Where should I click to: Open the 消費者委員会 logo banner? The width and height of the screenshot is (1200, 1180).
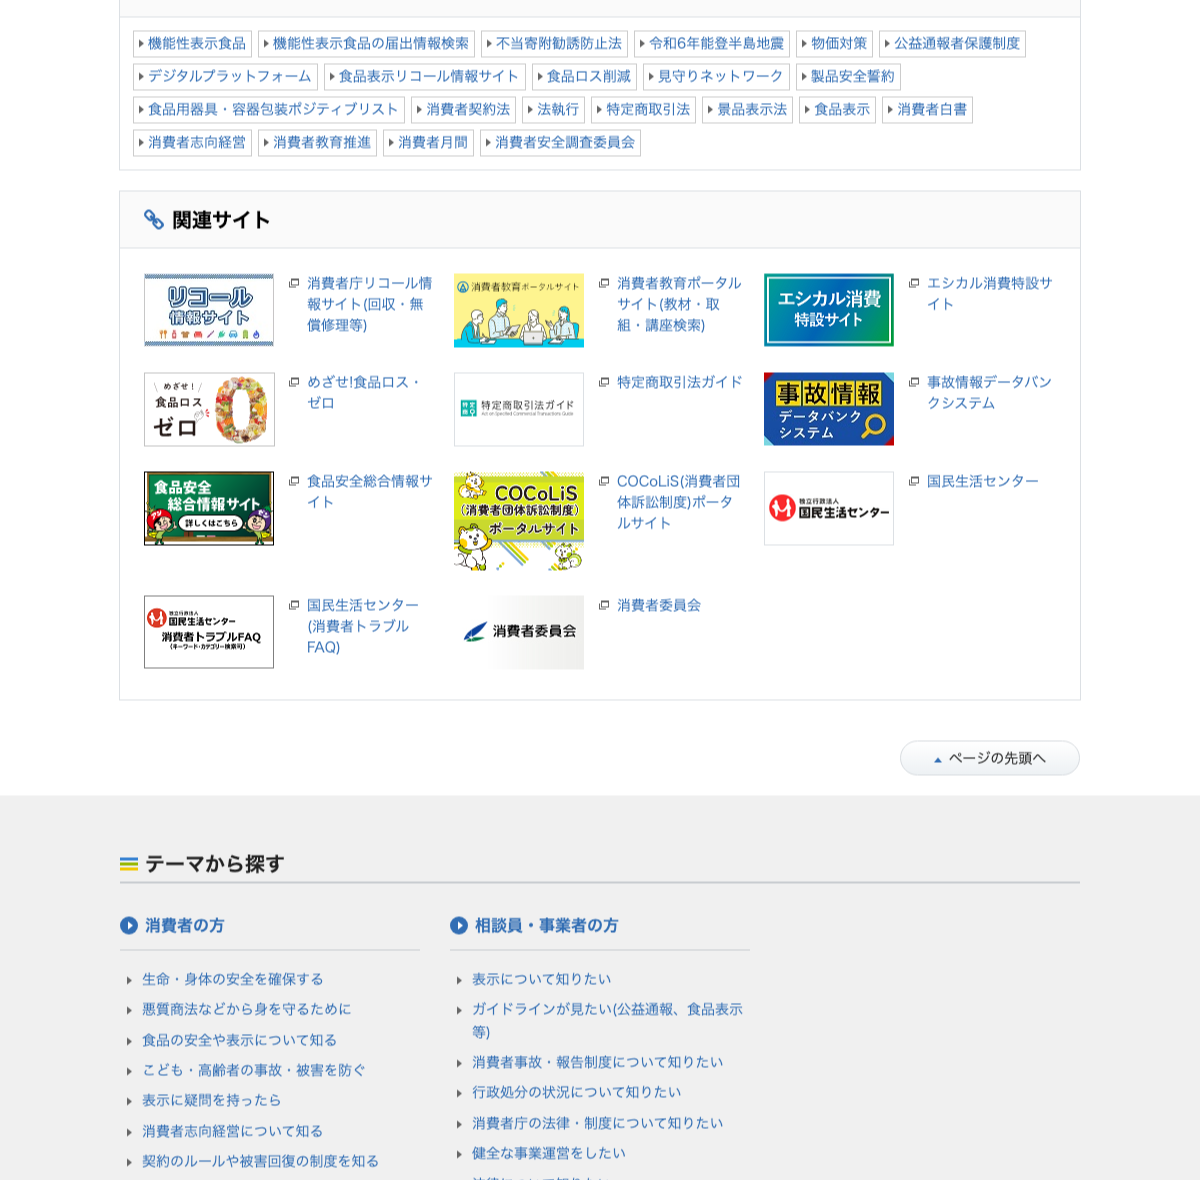click(519, 632)
